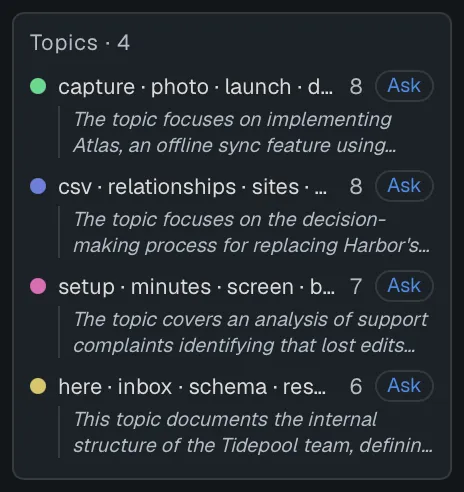This screenshot has width=464, height=492.
Task: Open topic 'here · inbox · schema'
Action: click(x=192, y=387)
